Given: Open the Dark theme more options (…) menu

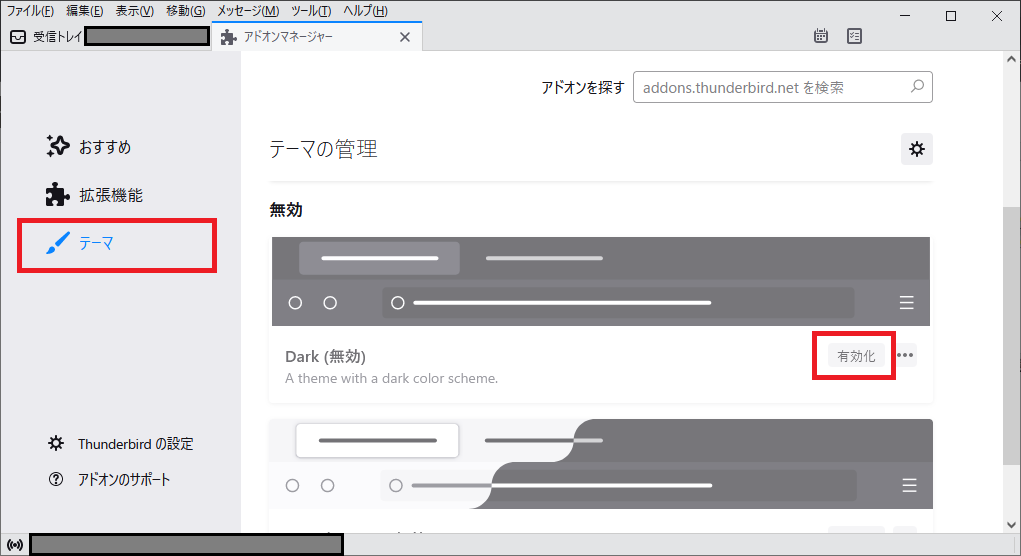Looking at the screenshot, I should pos(905,355).
